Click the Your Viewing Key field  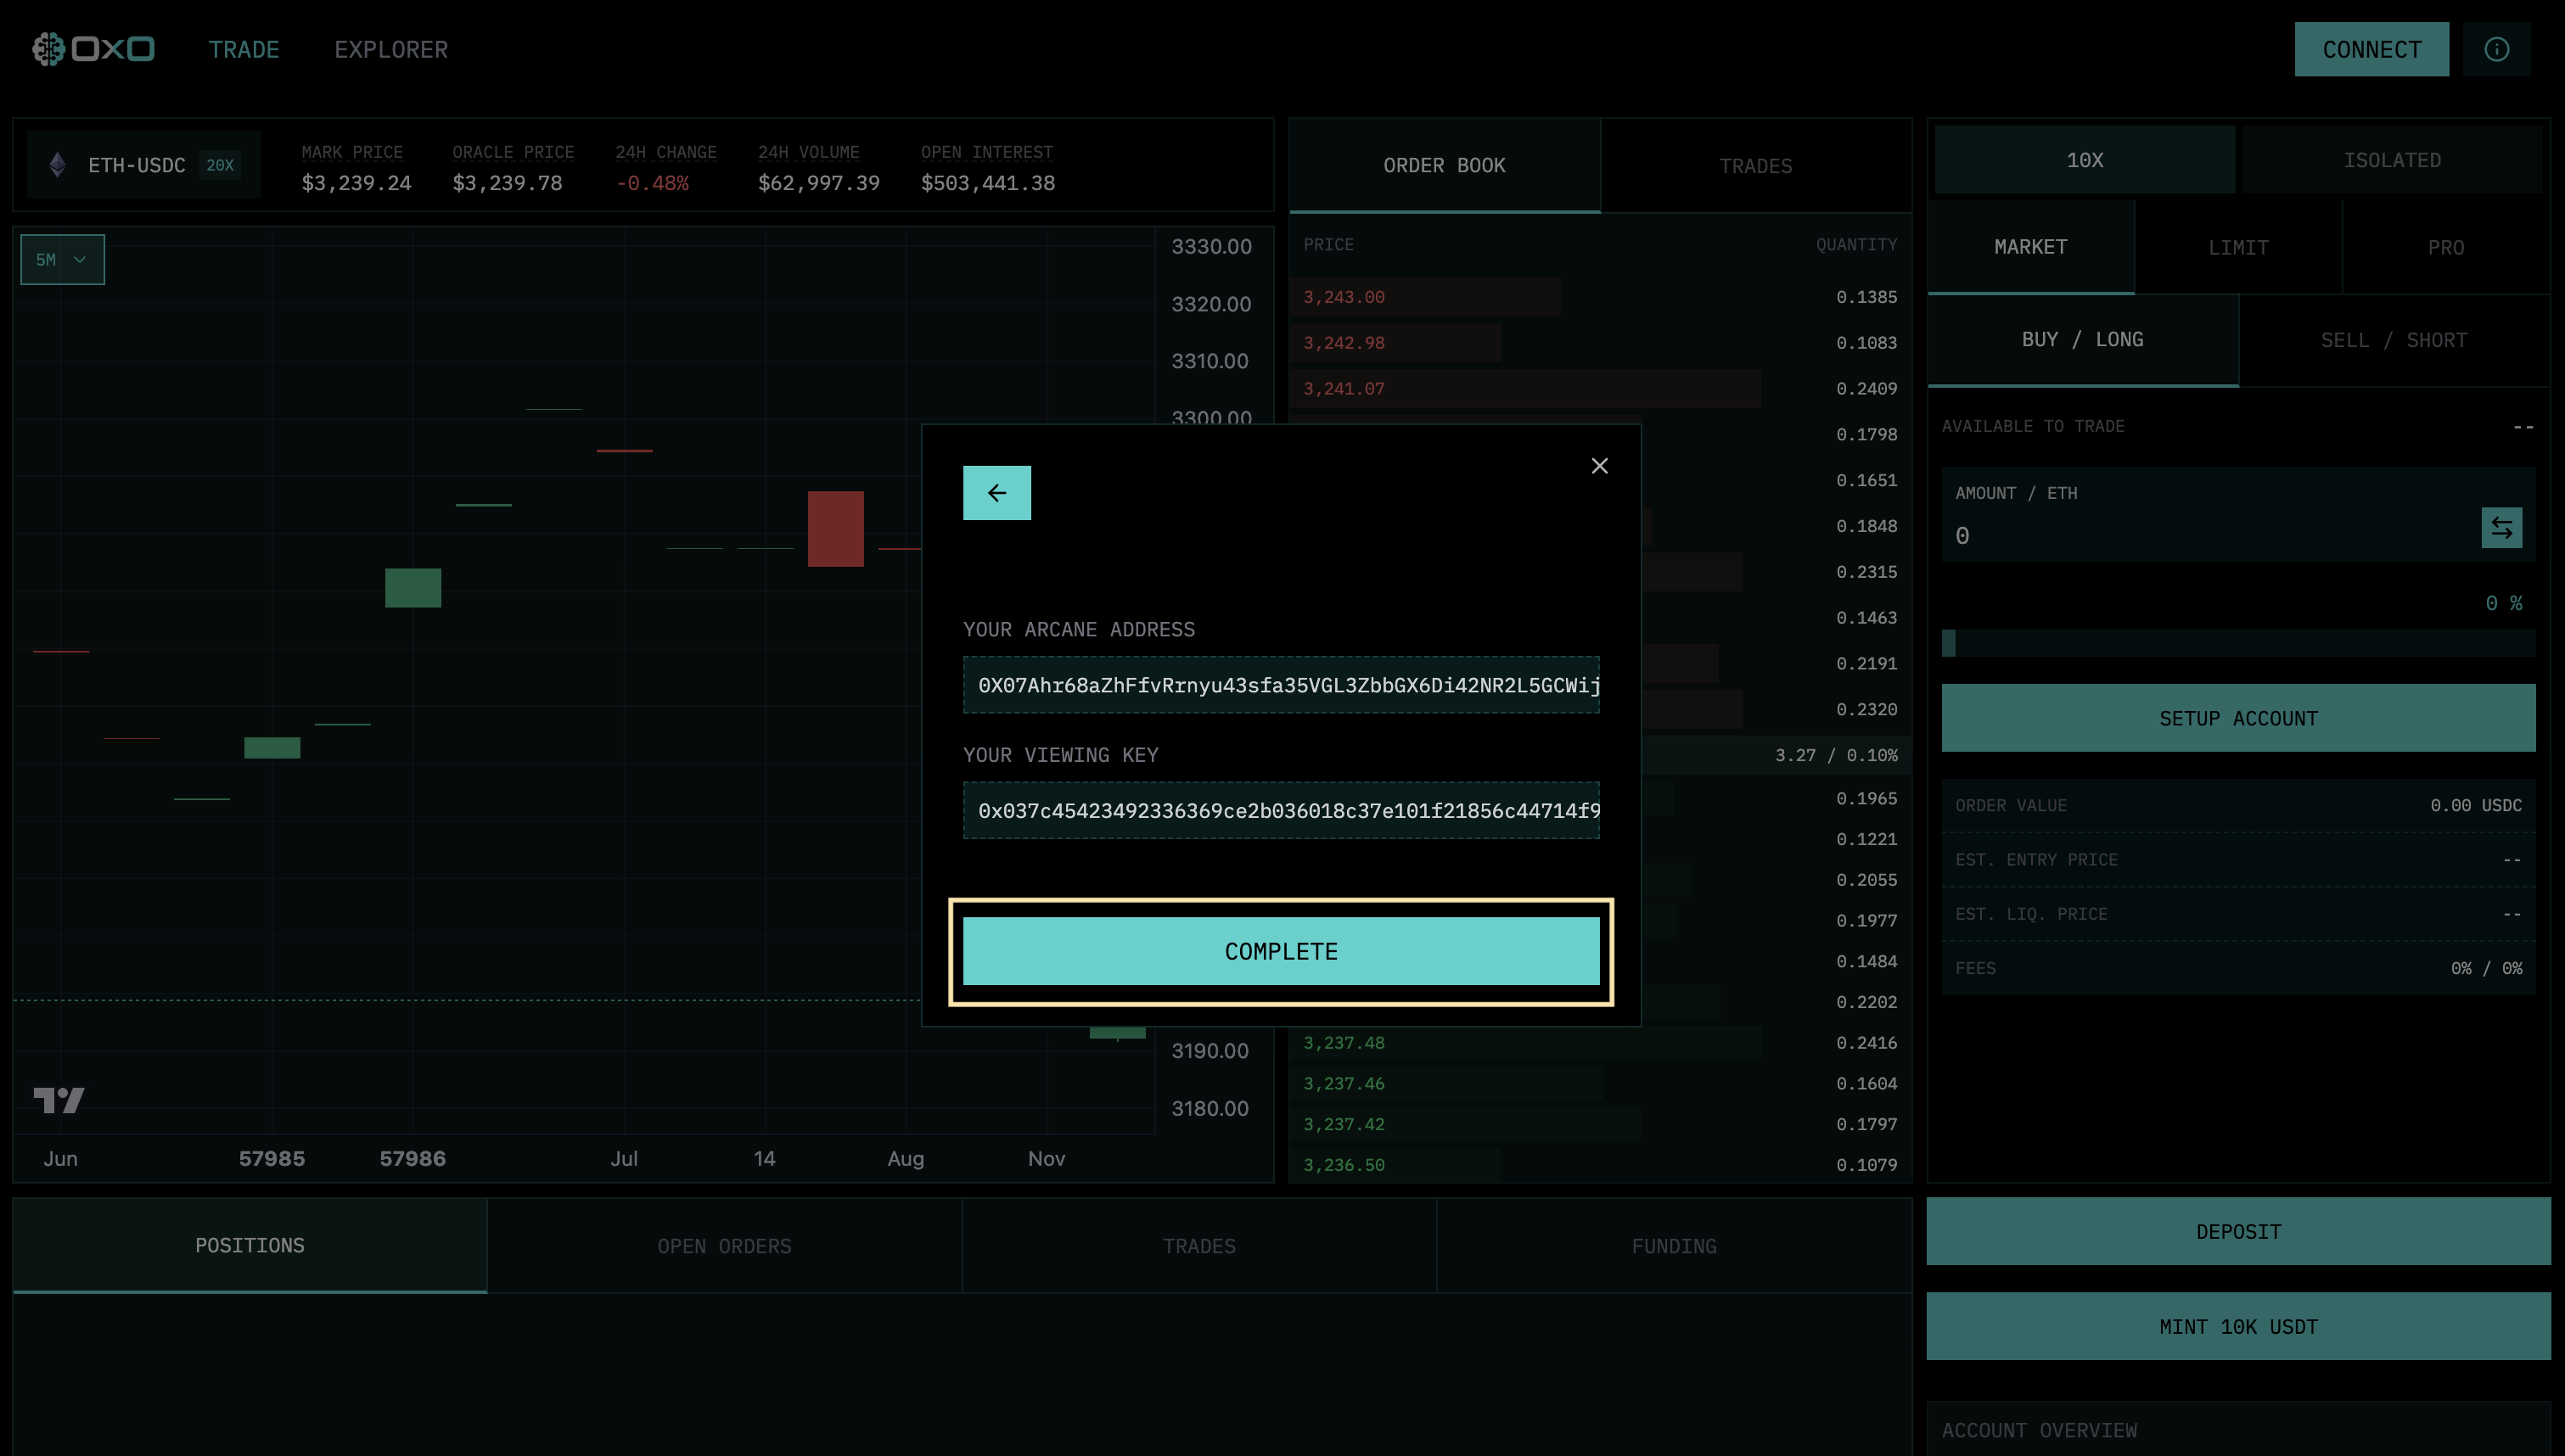pos(1280,811)
